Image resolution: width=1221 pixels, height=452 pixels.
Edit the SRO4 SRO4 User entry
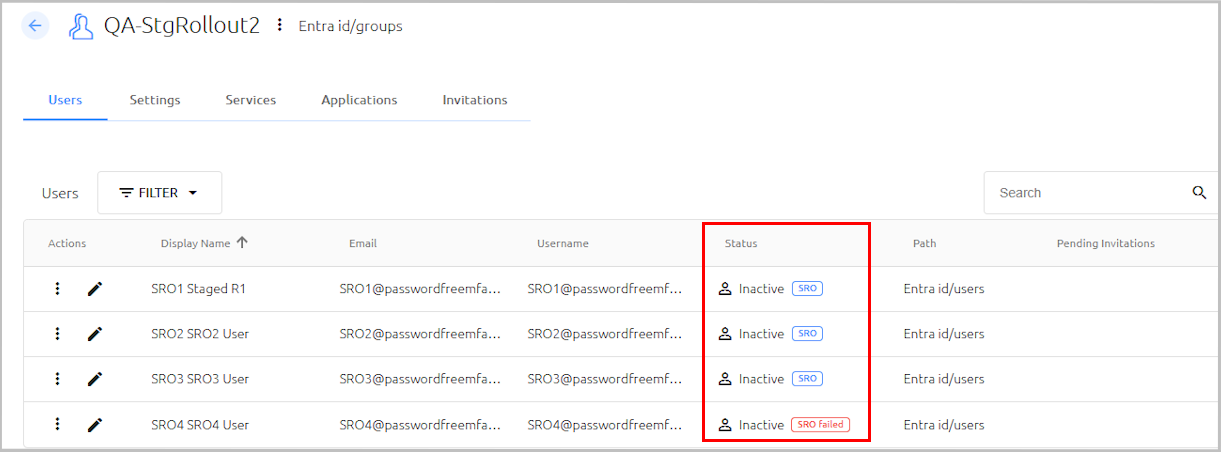(x=95, y=425)
